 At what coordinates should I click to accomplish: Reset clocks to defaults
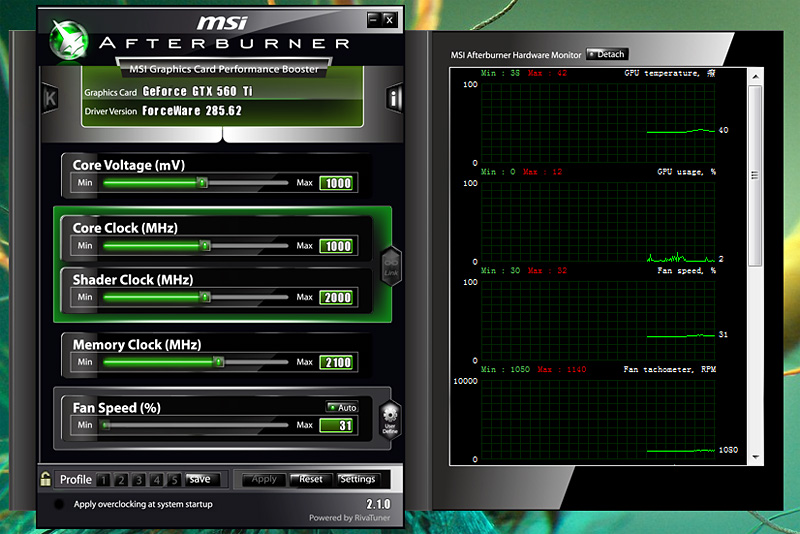tap(310, 479)
